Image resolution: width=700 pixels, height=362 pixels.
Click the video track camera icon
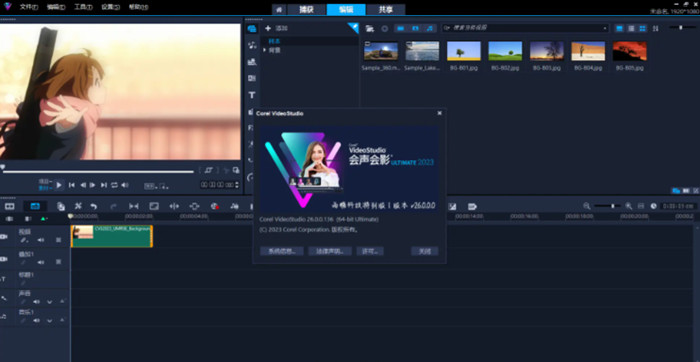click(3, 237)
